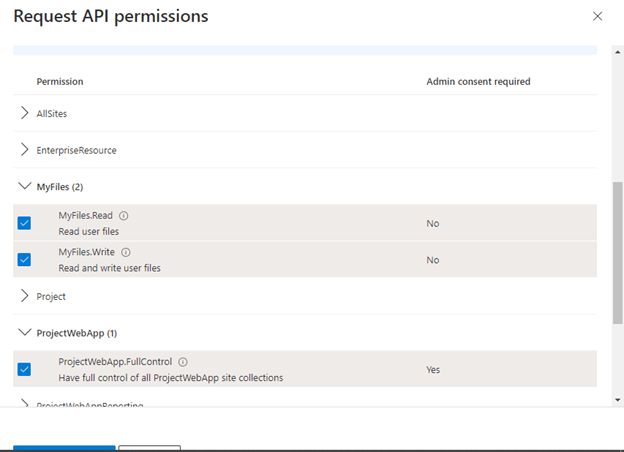Show info for MyFiles.Write permission
Screen dimensions: 624x452
coord(126,252)
